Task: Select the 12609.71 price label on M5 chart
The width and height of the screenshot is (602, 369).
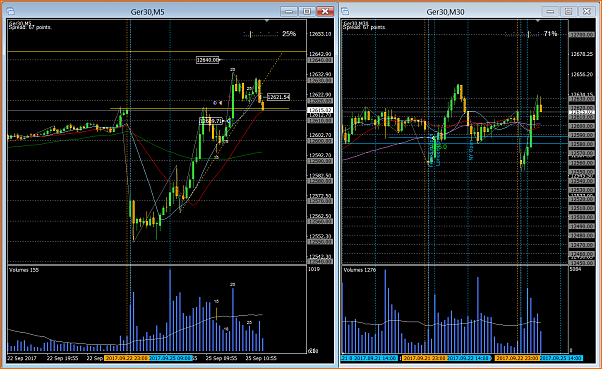Action: pos(212,121)
